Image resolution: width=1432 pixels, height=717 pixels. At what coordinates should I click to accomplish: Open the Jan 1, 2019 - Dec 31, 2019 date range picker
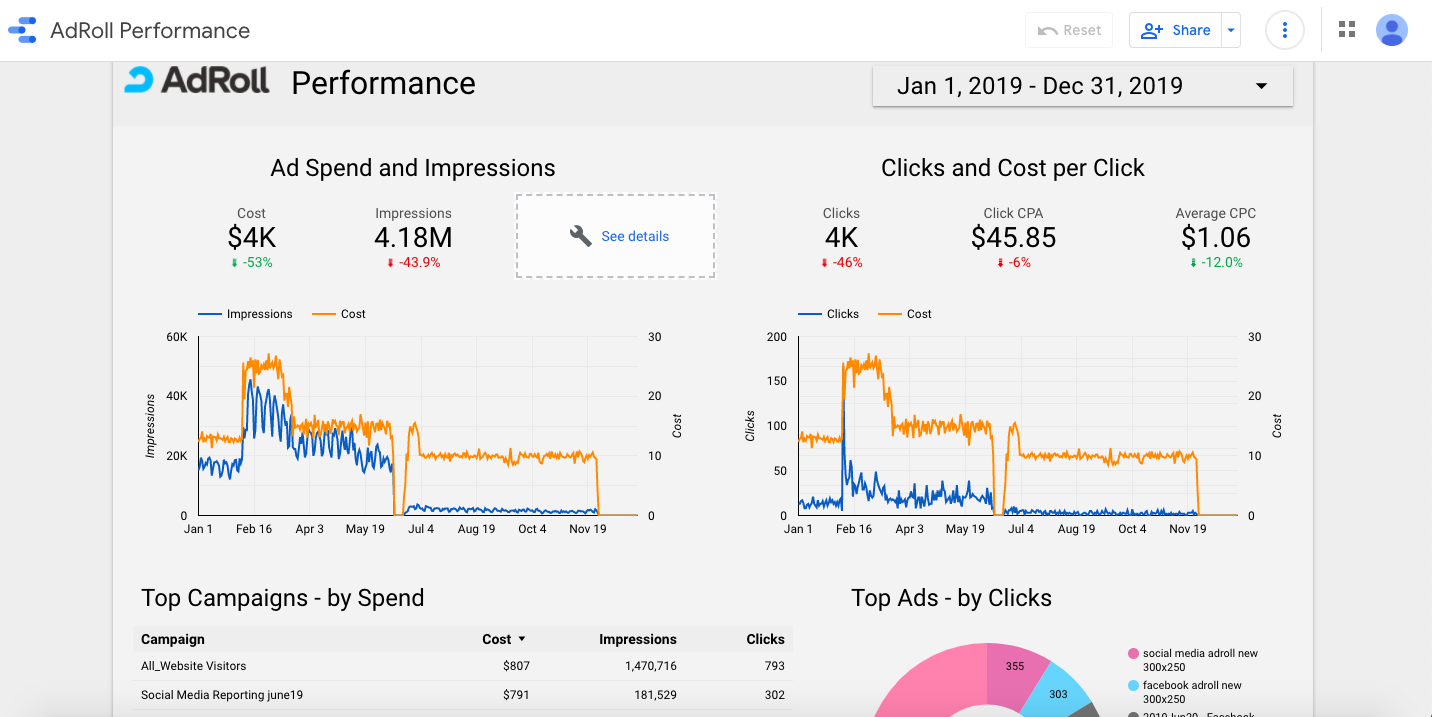point(1083,86)
